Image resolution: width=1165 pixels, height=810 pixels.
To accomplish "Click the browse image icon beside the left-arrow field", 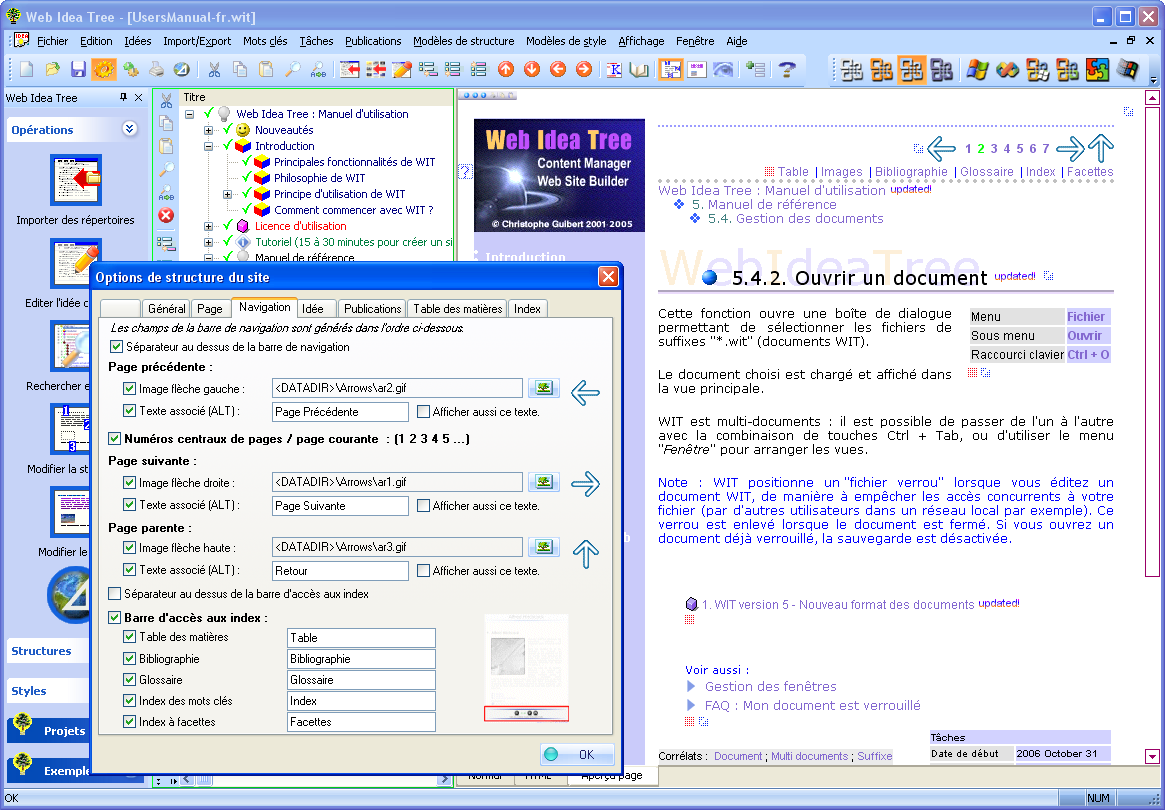I will coord(543,387).
